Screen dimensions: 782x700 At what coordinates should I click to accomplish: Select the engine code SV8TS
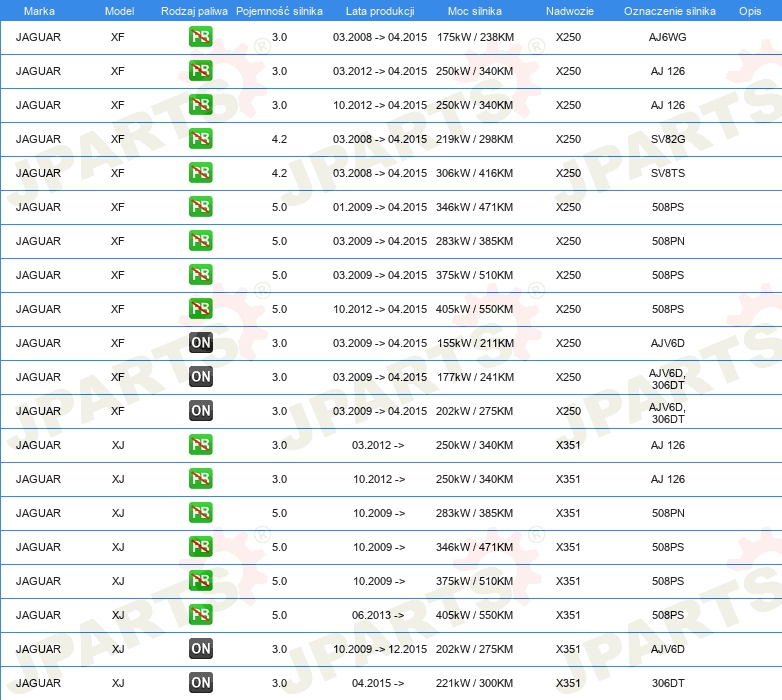[x=668, y=173]
